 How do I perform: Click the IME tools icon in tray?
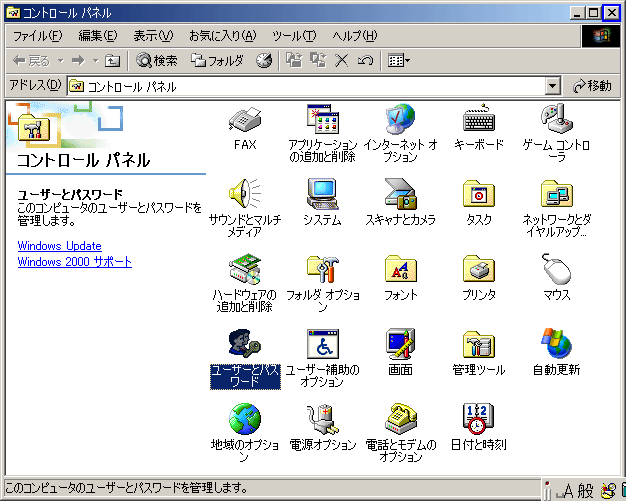pyautogui.click(x=609, y=491)
